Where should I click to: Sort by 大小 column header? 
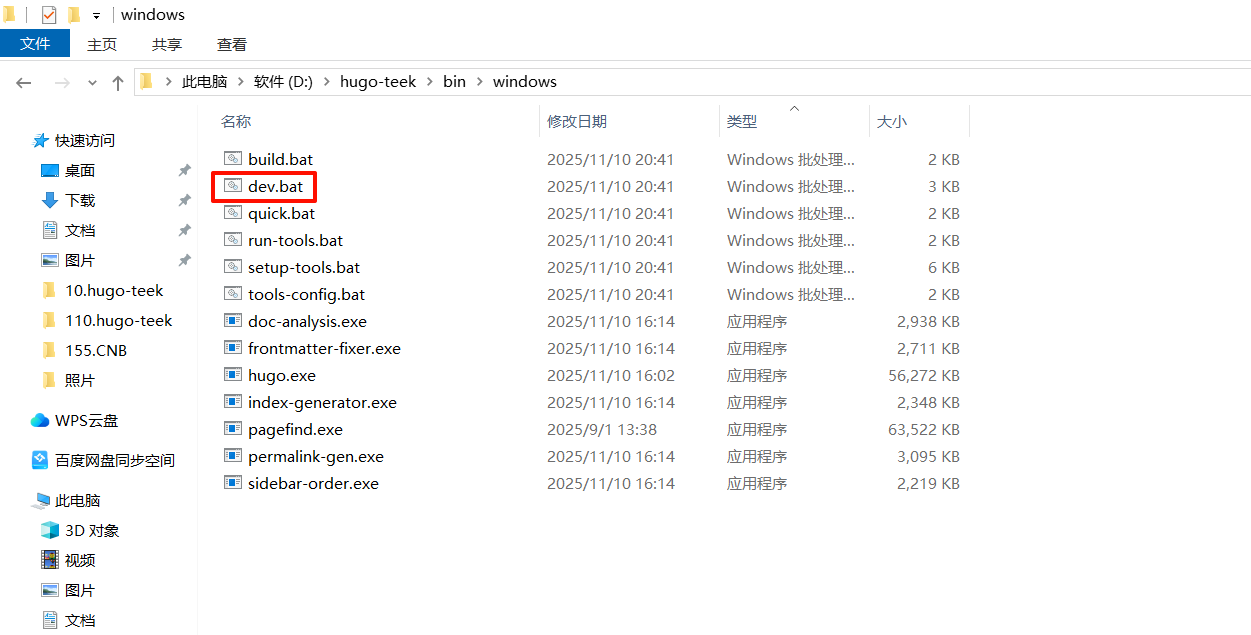pyautogui.click(x=892, y=121)
